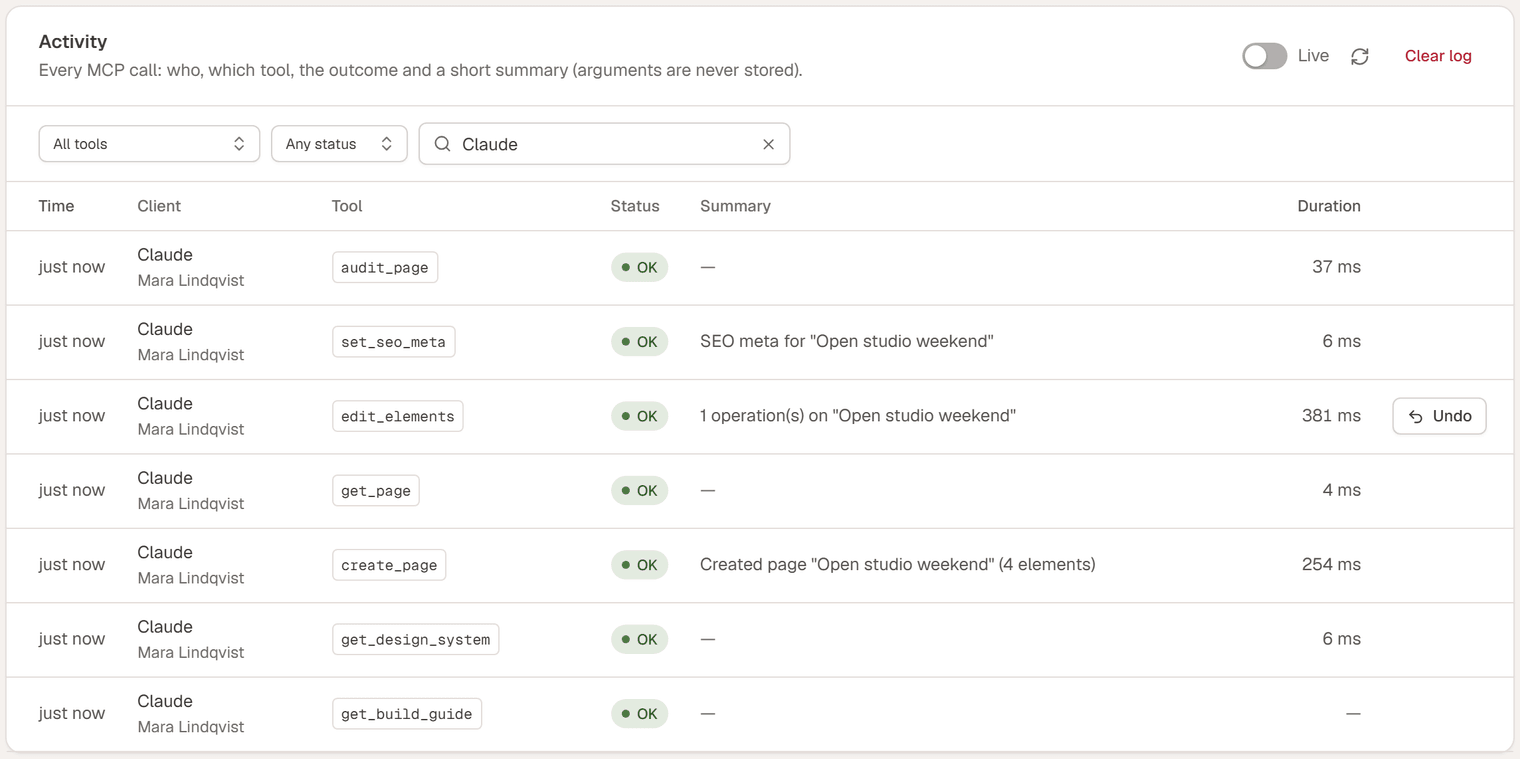The height and width of the screenshot is (759, 1520).
Task: Click Mara Lindqvist in the audit_page row
Action: click(x=190, y=281)
